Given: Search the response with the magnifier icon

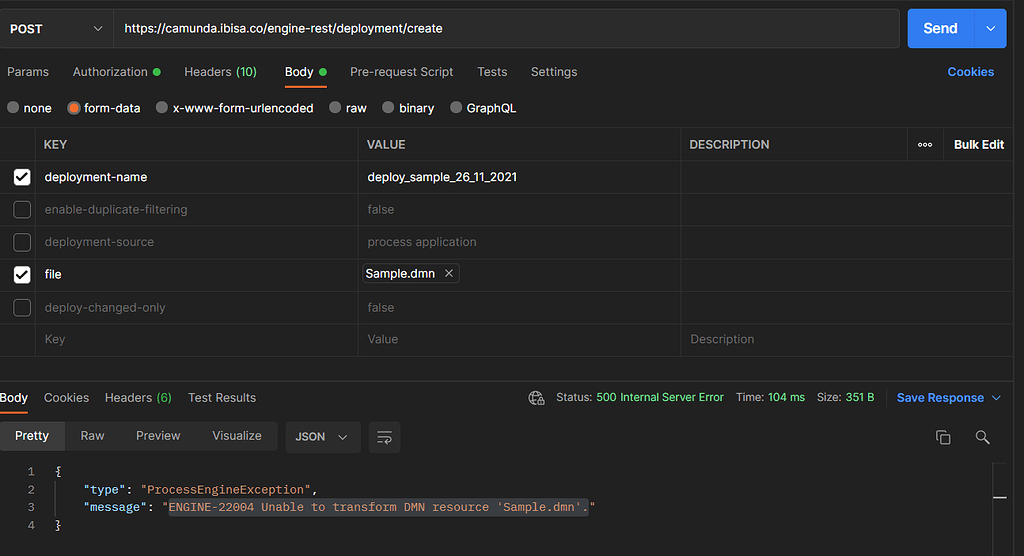Looking at the screenshot, I should 982,437.
